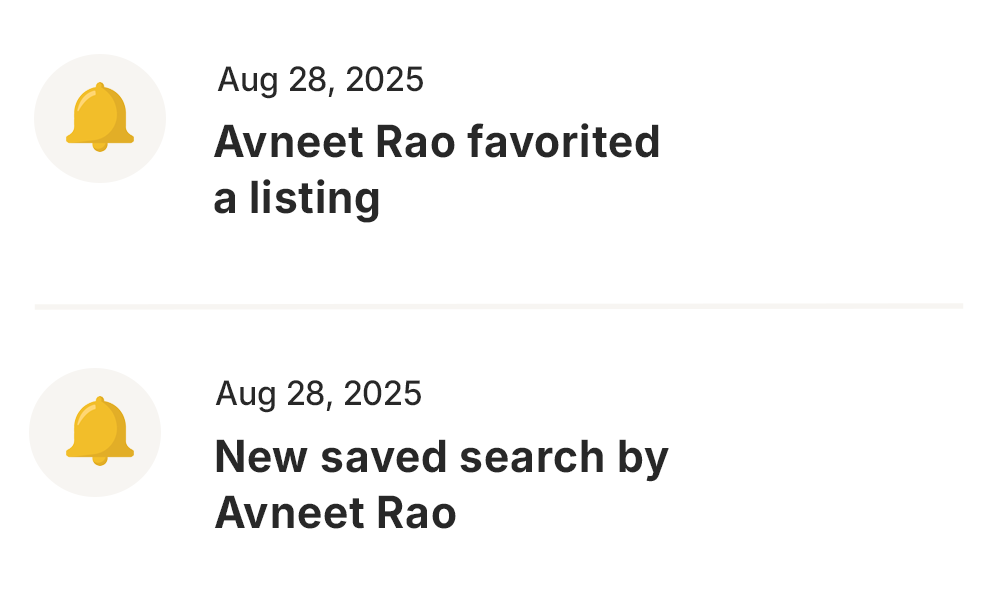Click the bell icon beside the saved search notification
Image resolution: width=1000 pixels, height=602 pixels.
click(99, 431)
